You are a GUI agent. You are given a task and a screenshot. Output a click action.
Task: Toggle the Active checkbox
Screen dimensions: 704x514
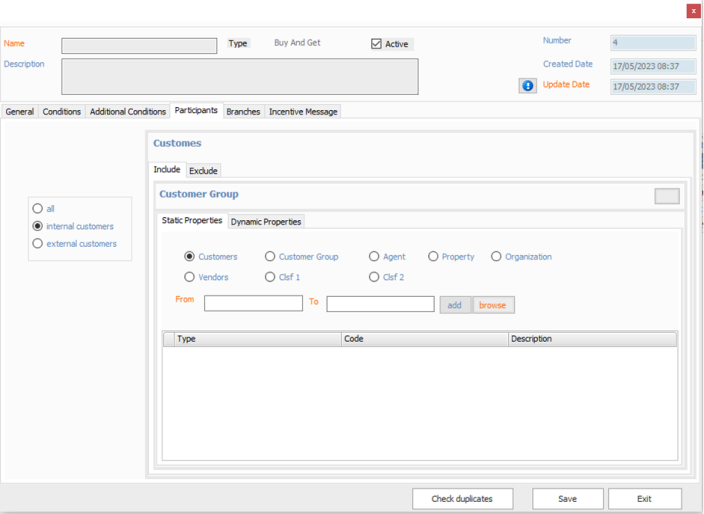(377, 44)
